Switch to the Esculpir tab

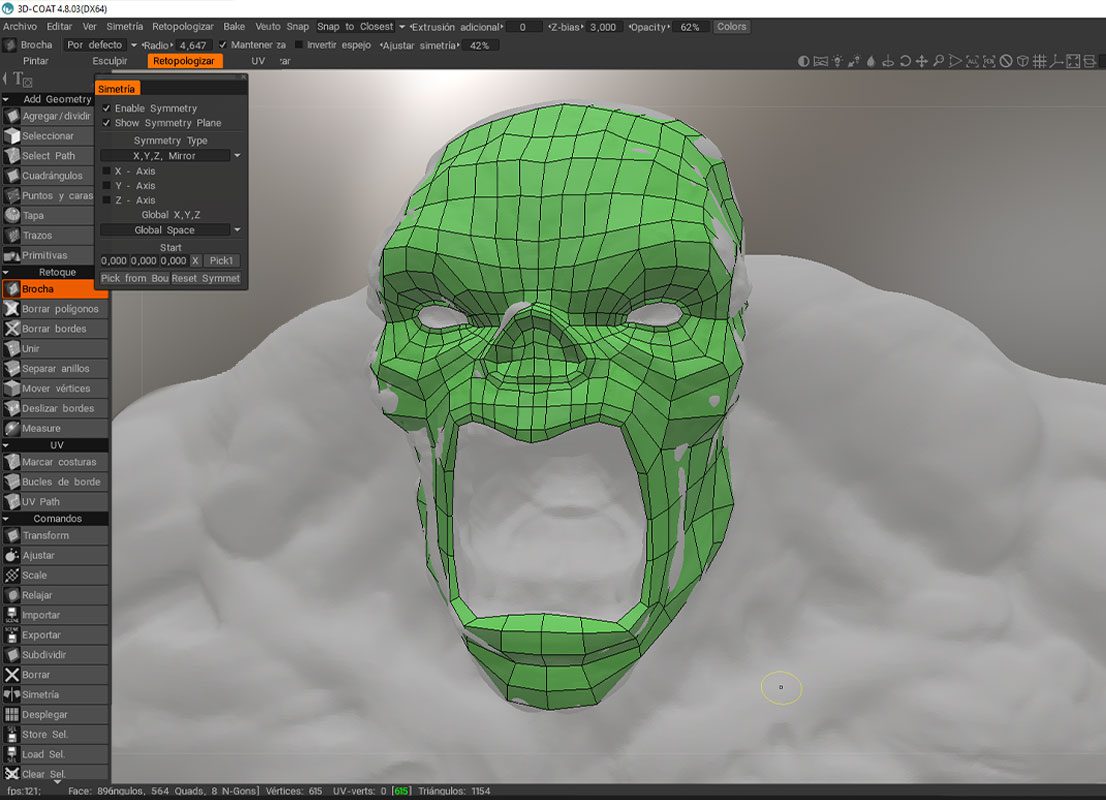coord(110,61)
